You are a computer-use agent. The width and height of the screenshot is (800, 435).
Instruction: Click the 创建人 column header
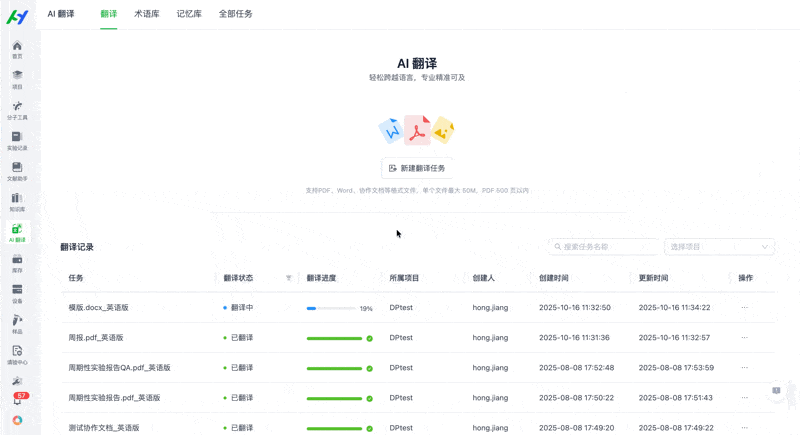click(x=483, y=278)
